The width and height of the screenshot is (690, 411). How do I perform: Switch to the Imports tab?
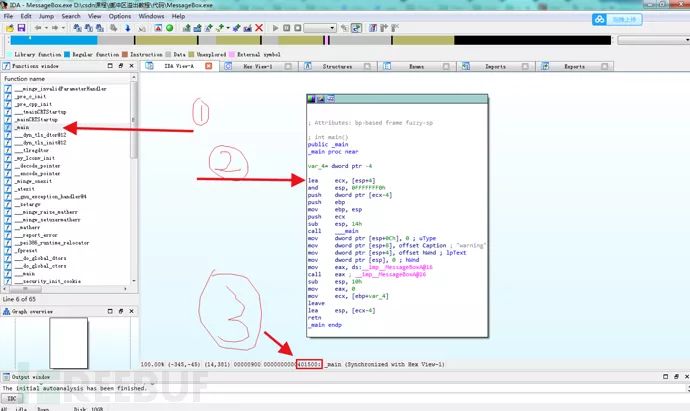coord(495,66)
